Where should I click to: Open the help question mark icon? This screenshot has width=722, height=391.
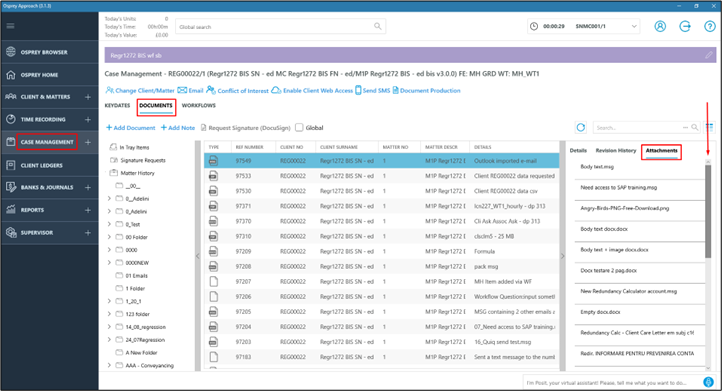[710, 26]
